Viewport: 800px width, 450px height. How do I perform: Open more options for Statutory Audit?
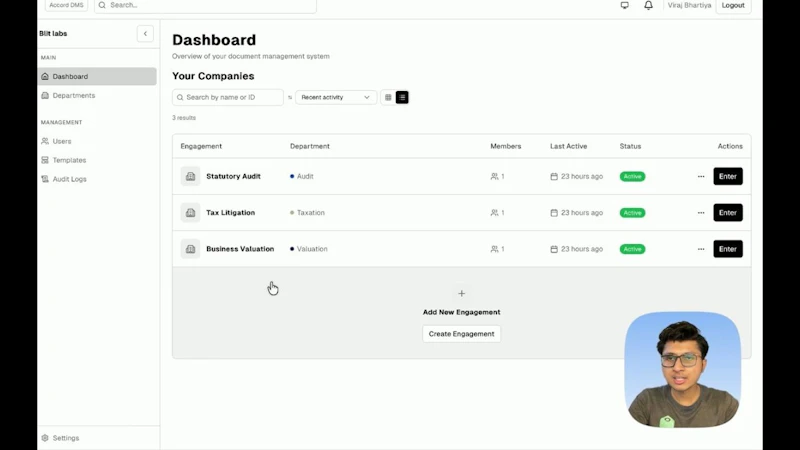click(701, 177)
